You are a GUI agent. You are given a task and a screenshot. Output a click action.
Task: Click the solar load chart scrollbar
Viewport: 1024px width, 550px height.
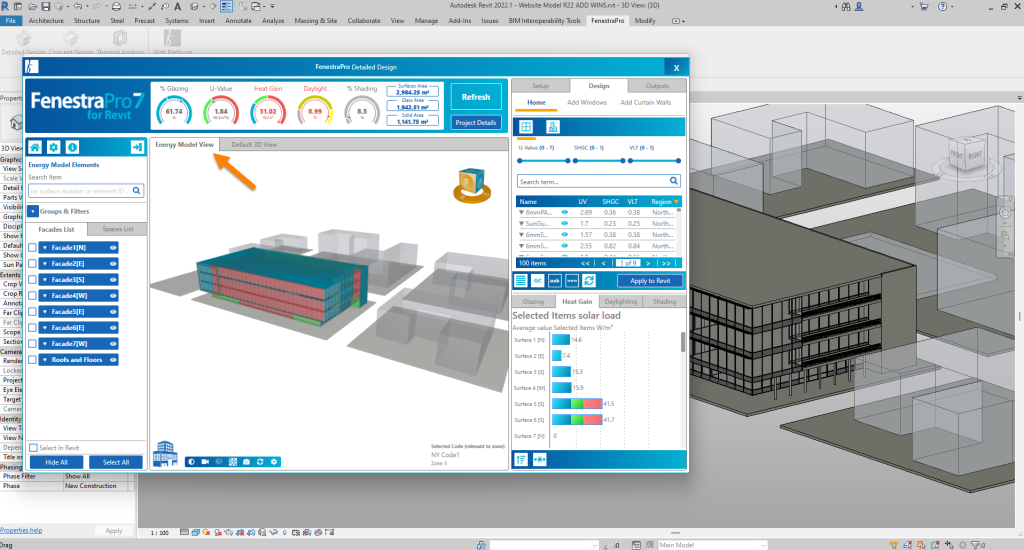[683, 342]
